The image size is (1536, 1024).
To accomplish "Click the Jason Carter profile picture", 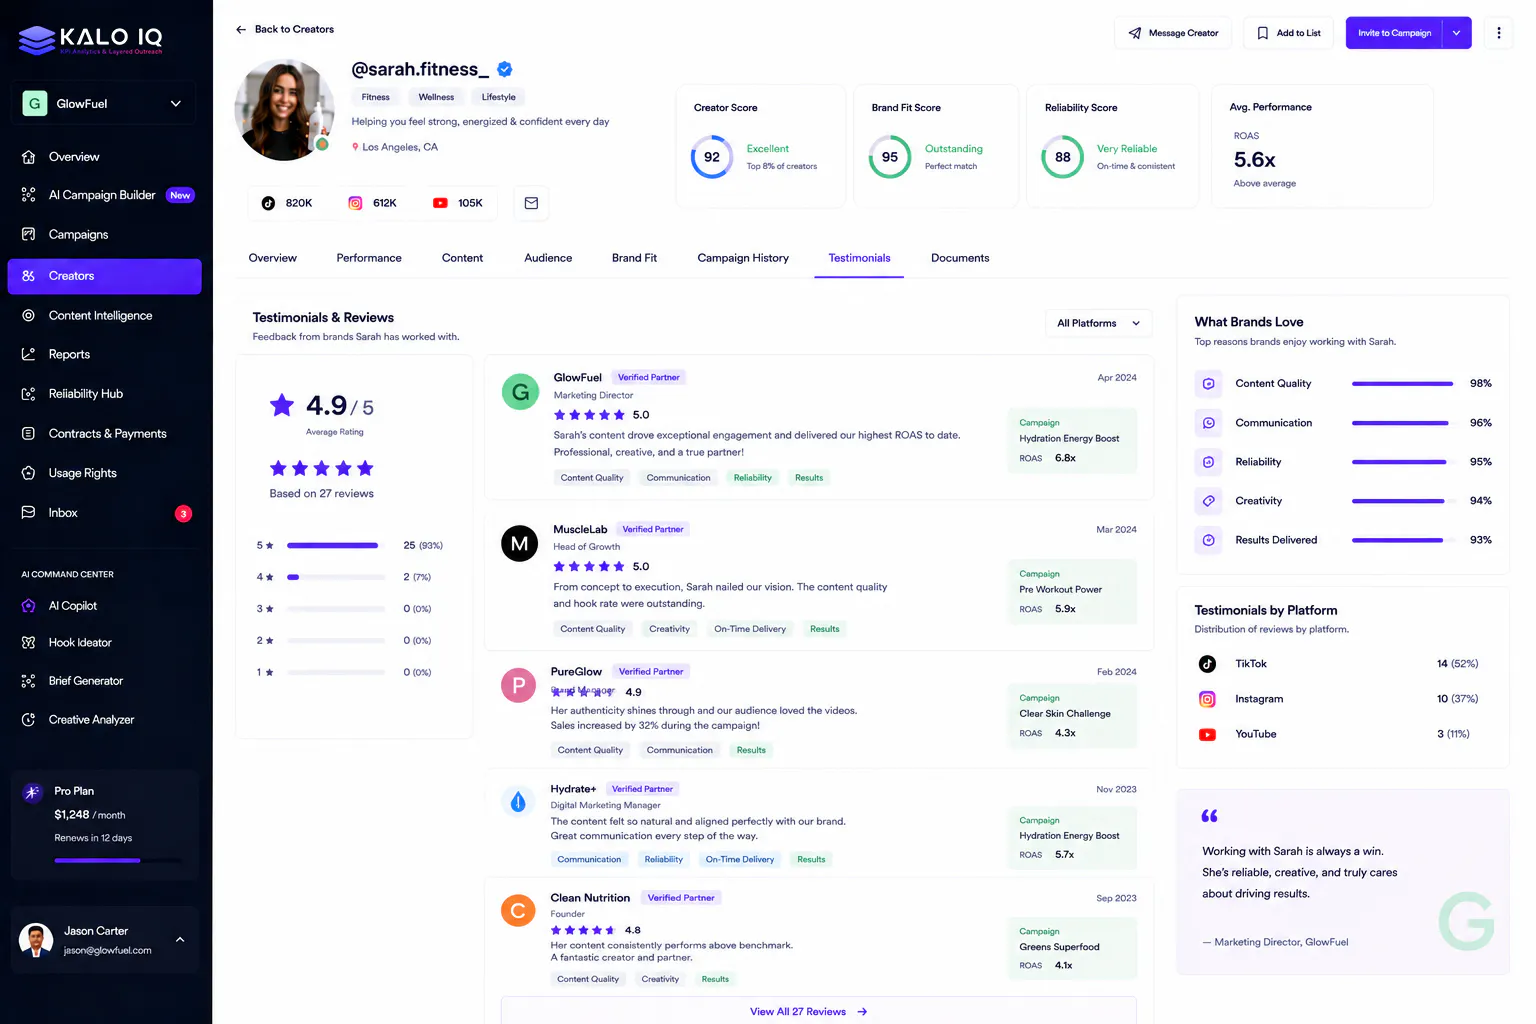I will pyautogui.click(x=36, y=940).
